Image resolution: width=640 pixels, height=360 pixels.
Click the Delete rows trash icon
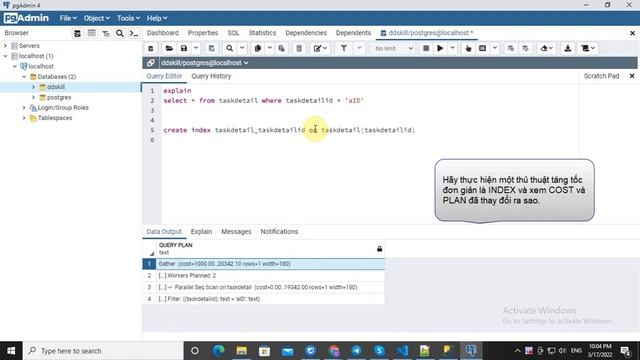click(x=299, y=48)
